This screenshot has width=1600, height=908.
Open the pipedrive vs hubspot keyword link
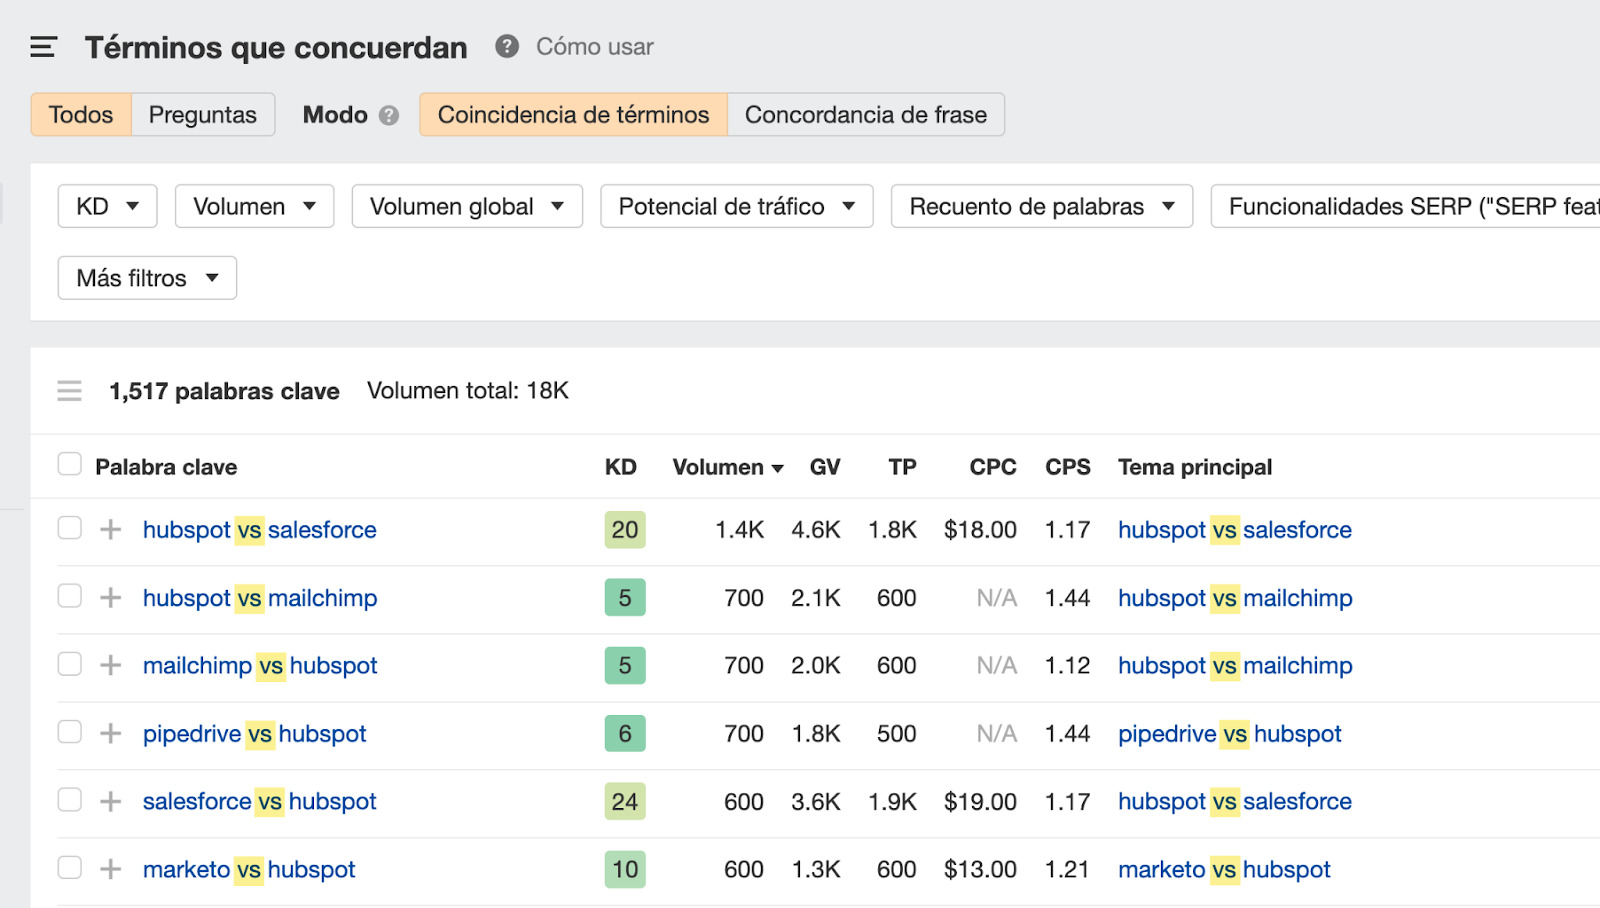(x=254, y=734)
